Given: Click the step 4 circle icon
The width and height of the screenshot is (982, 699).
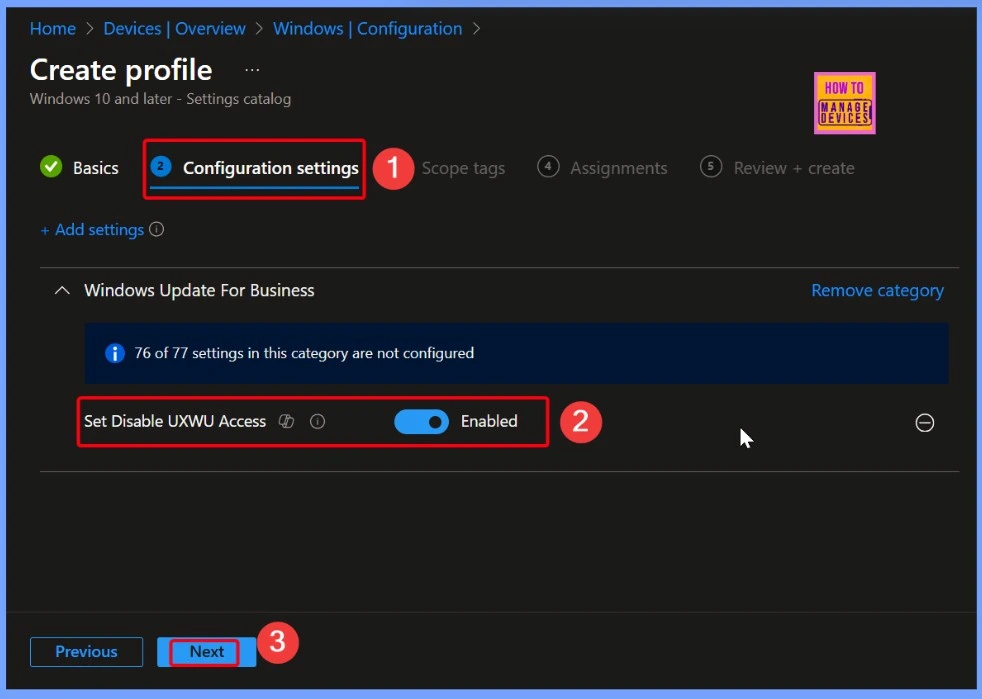Looking at the screenshot, I should [548, 167].
